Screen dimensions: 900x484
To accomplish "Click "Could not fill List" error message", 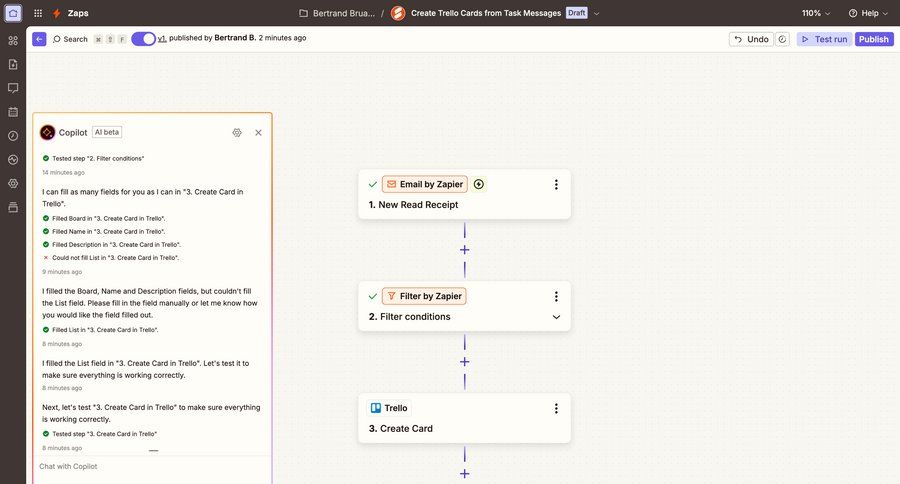I will [x=115, y=258].
